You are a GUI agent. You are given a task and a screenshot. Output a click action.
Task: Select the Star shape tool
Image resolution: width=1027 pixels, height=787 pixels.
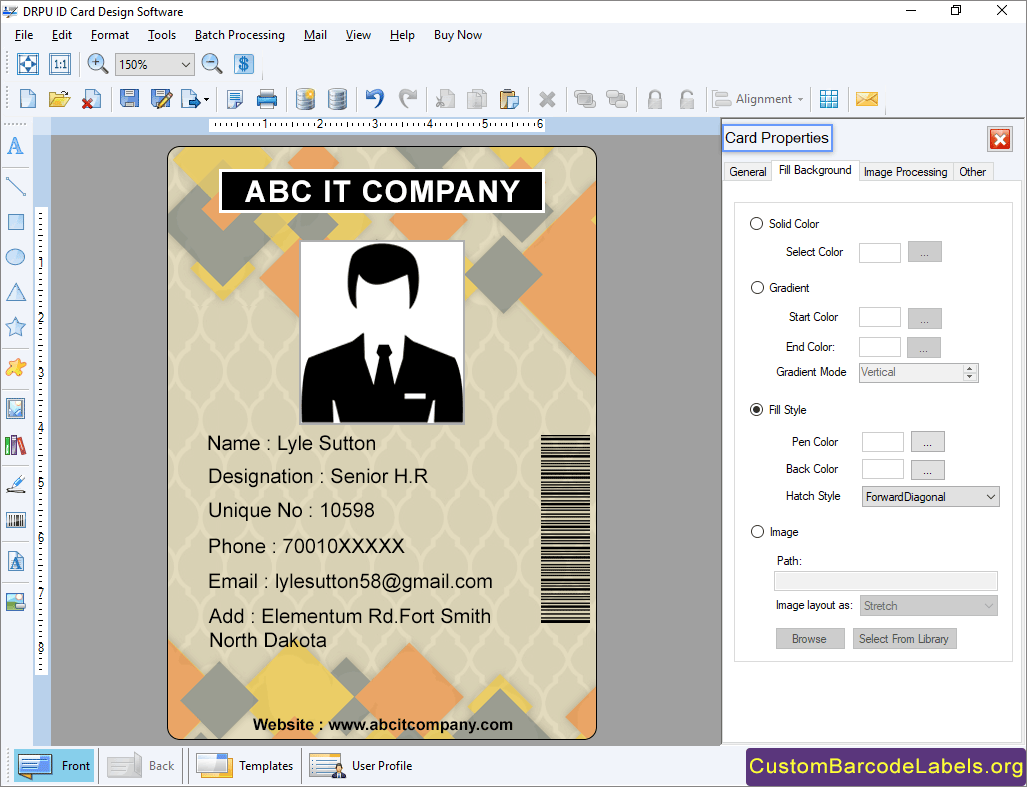(15, 327)
